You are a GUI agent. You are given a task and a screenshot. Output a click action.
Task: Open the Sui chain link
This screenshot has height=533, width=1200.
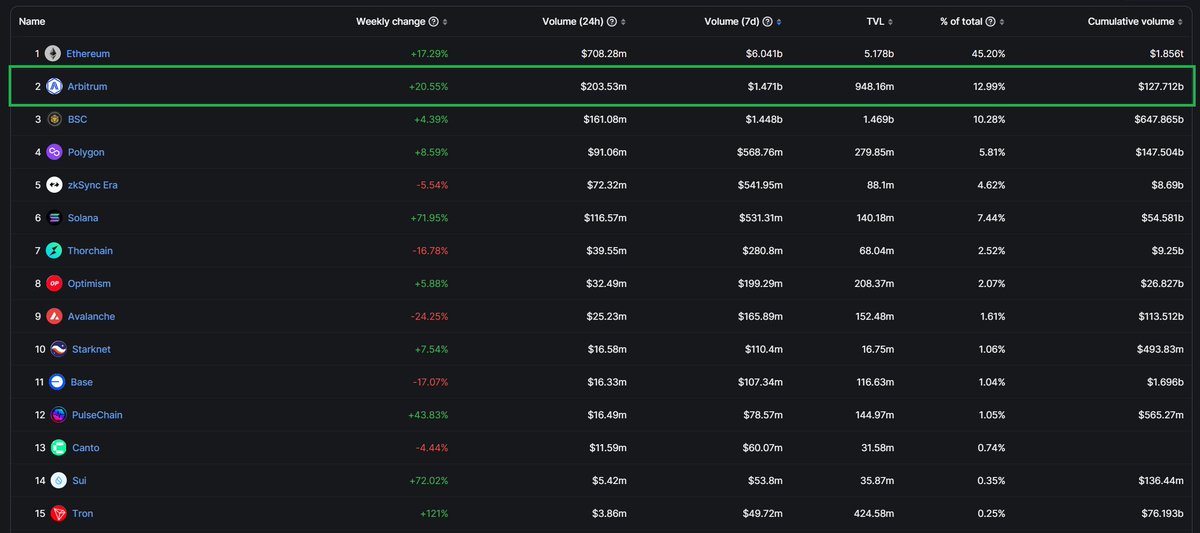pos(79,480)
